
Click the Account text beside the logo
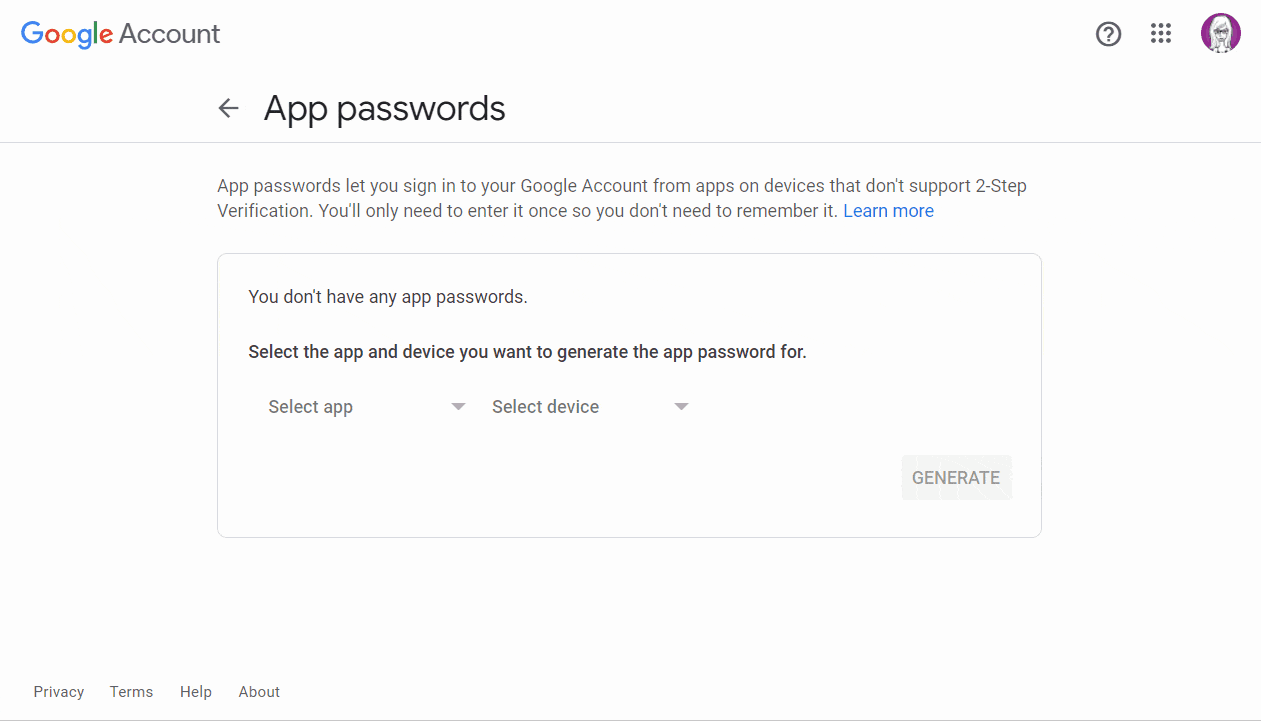point(169,34)
